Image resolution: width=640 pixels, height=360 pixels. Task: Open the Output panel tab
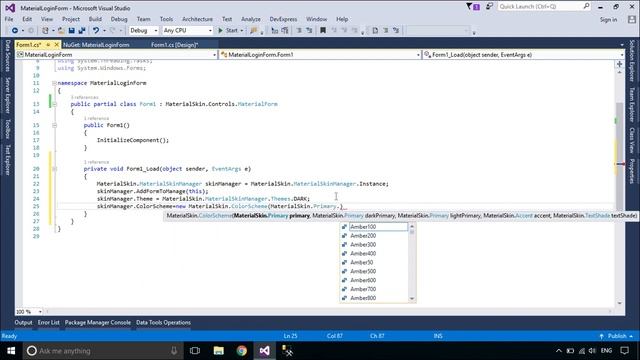tap(23, 322)
